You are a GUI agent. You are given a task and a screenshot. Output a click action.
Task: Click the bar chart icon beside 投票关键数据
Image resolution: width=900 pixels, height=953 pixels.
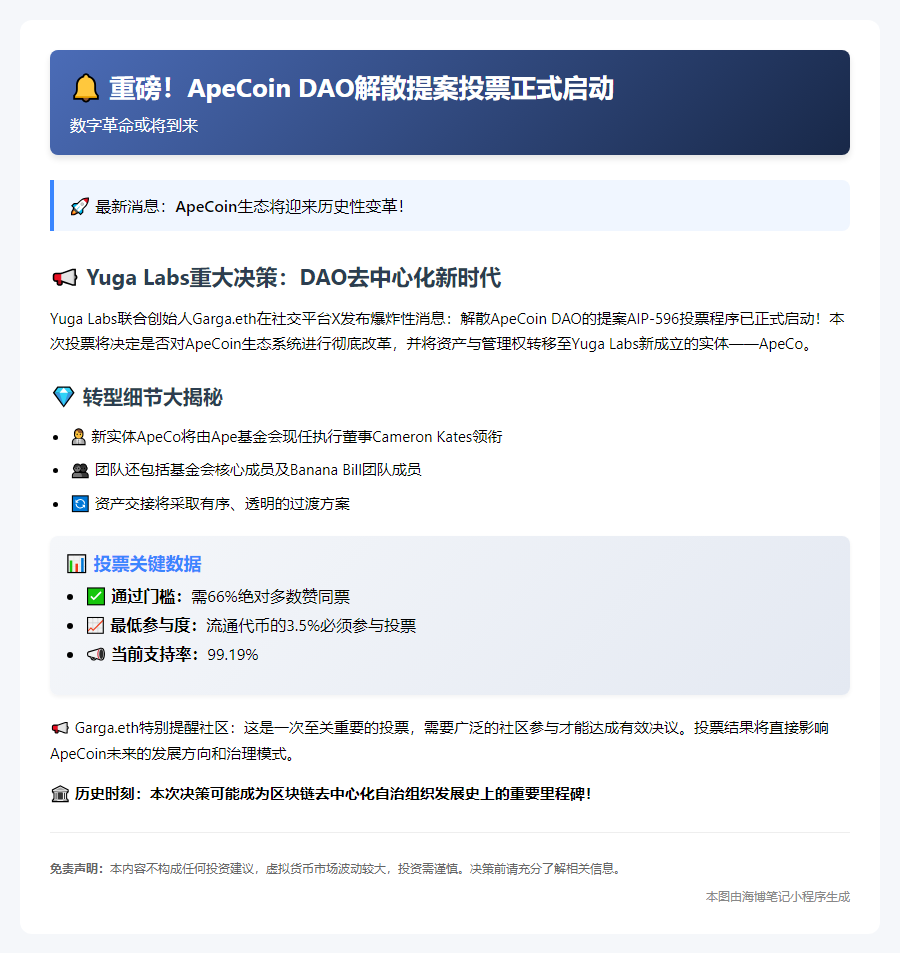point(77,564)
